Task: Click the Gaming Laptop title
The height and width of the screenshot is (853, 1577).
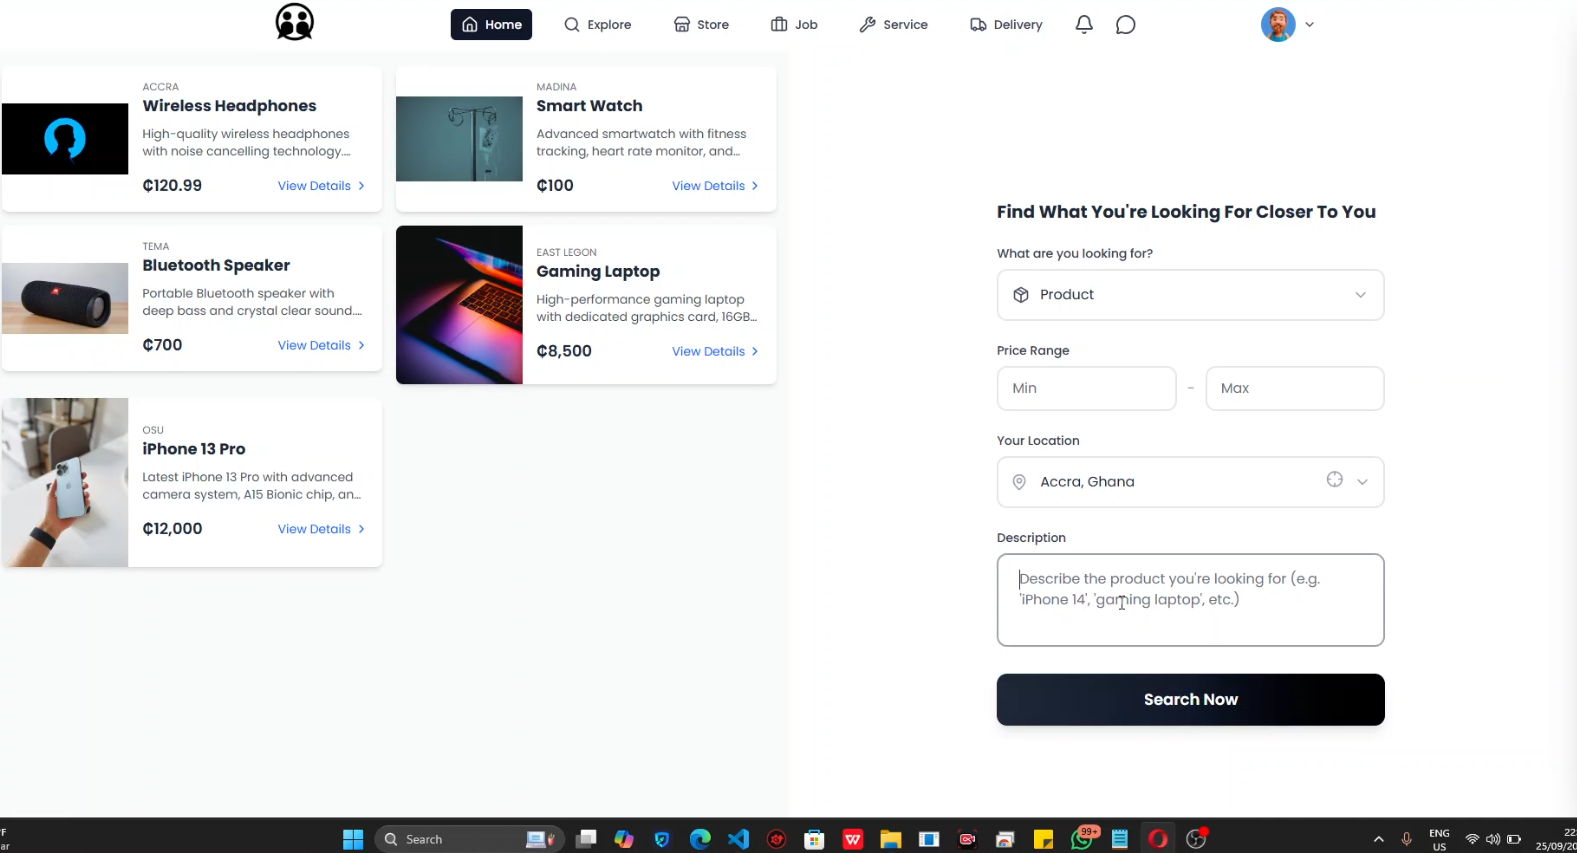Action: point(598,271)
